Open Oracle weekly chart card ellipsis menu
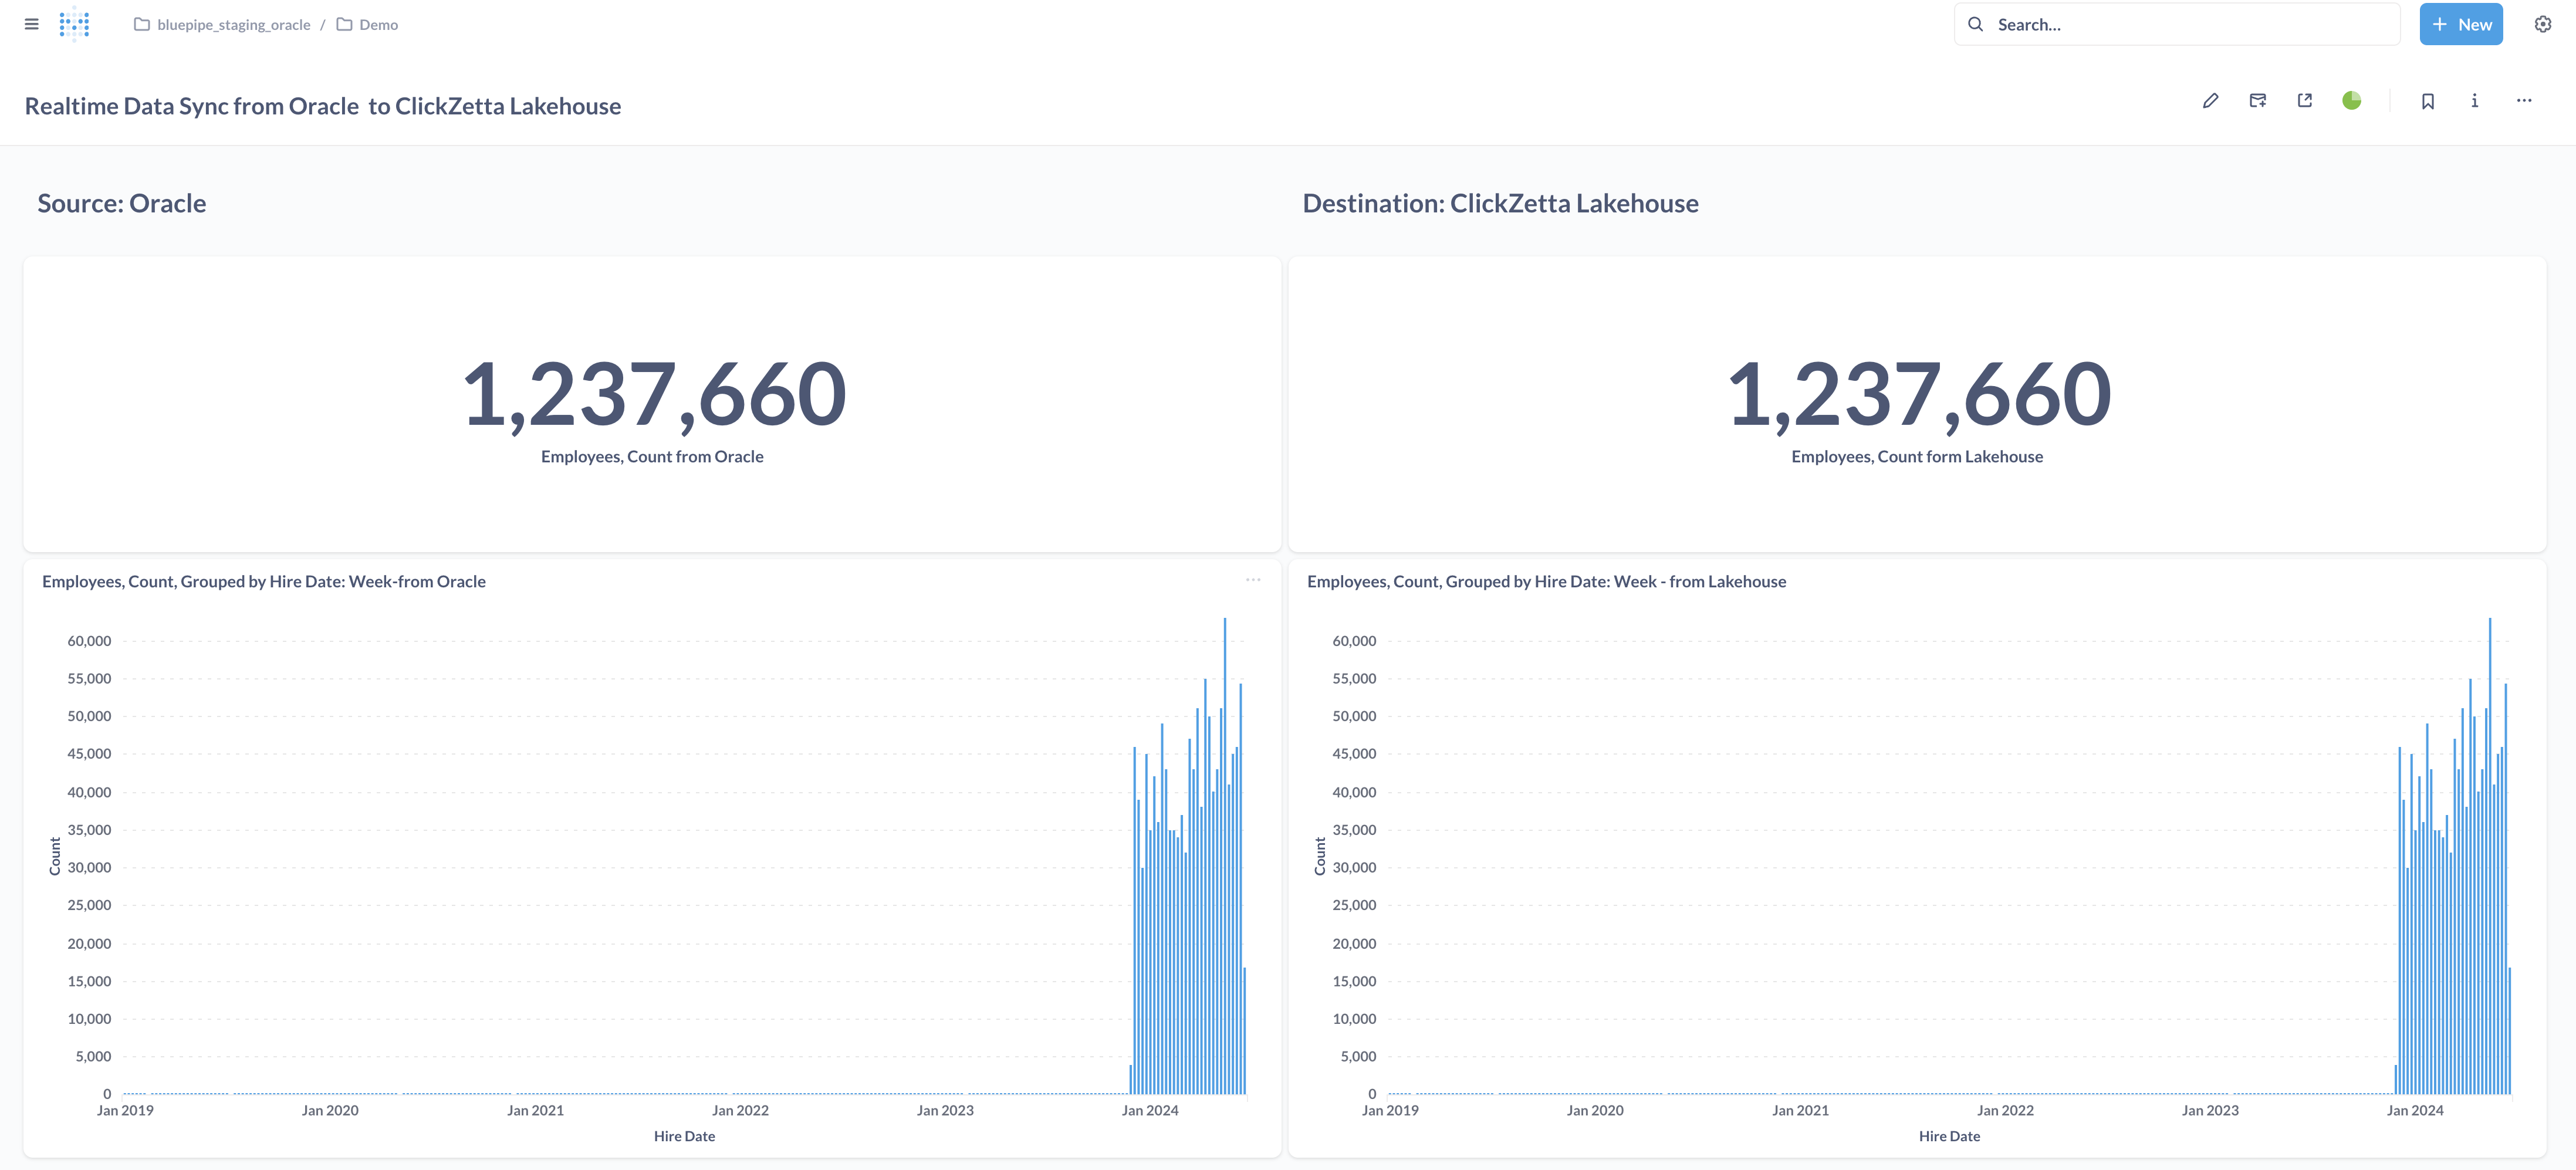The image size is (2576, 1170). (x=1252, y=580)
